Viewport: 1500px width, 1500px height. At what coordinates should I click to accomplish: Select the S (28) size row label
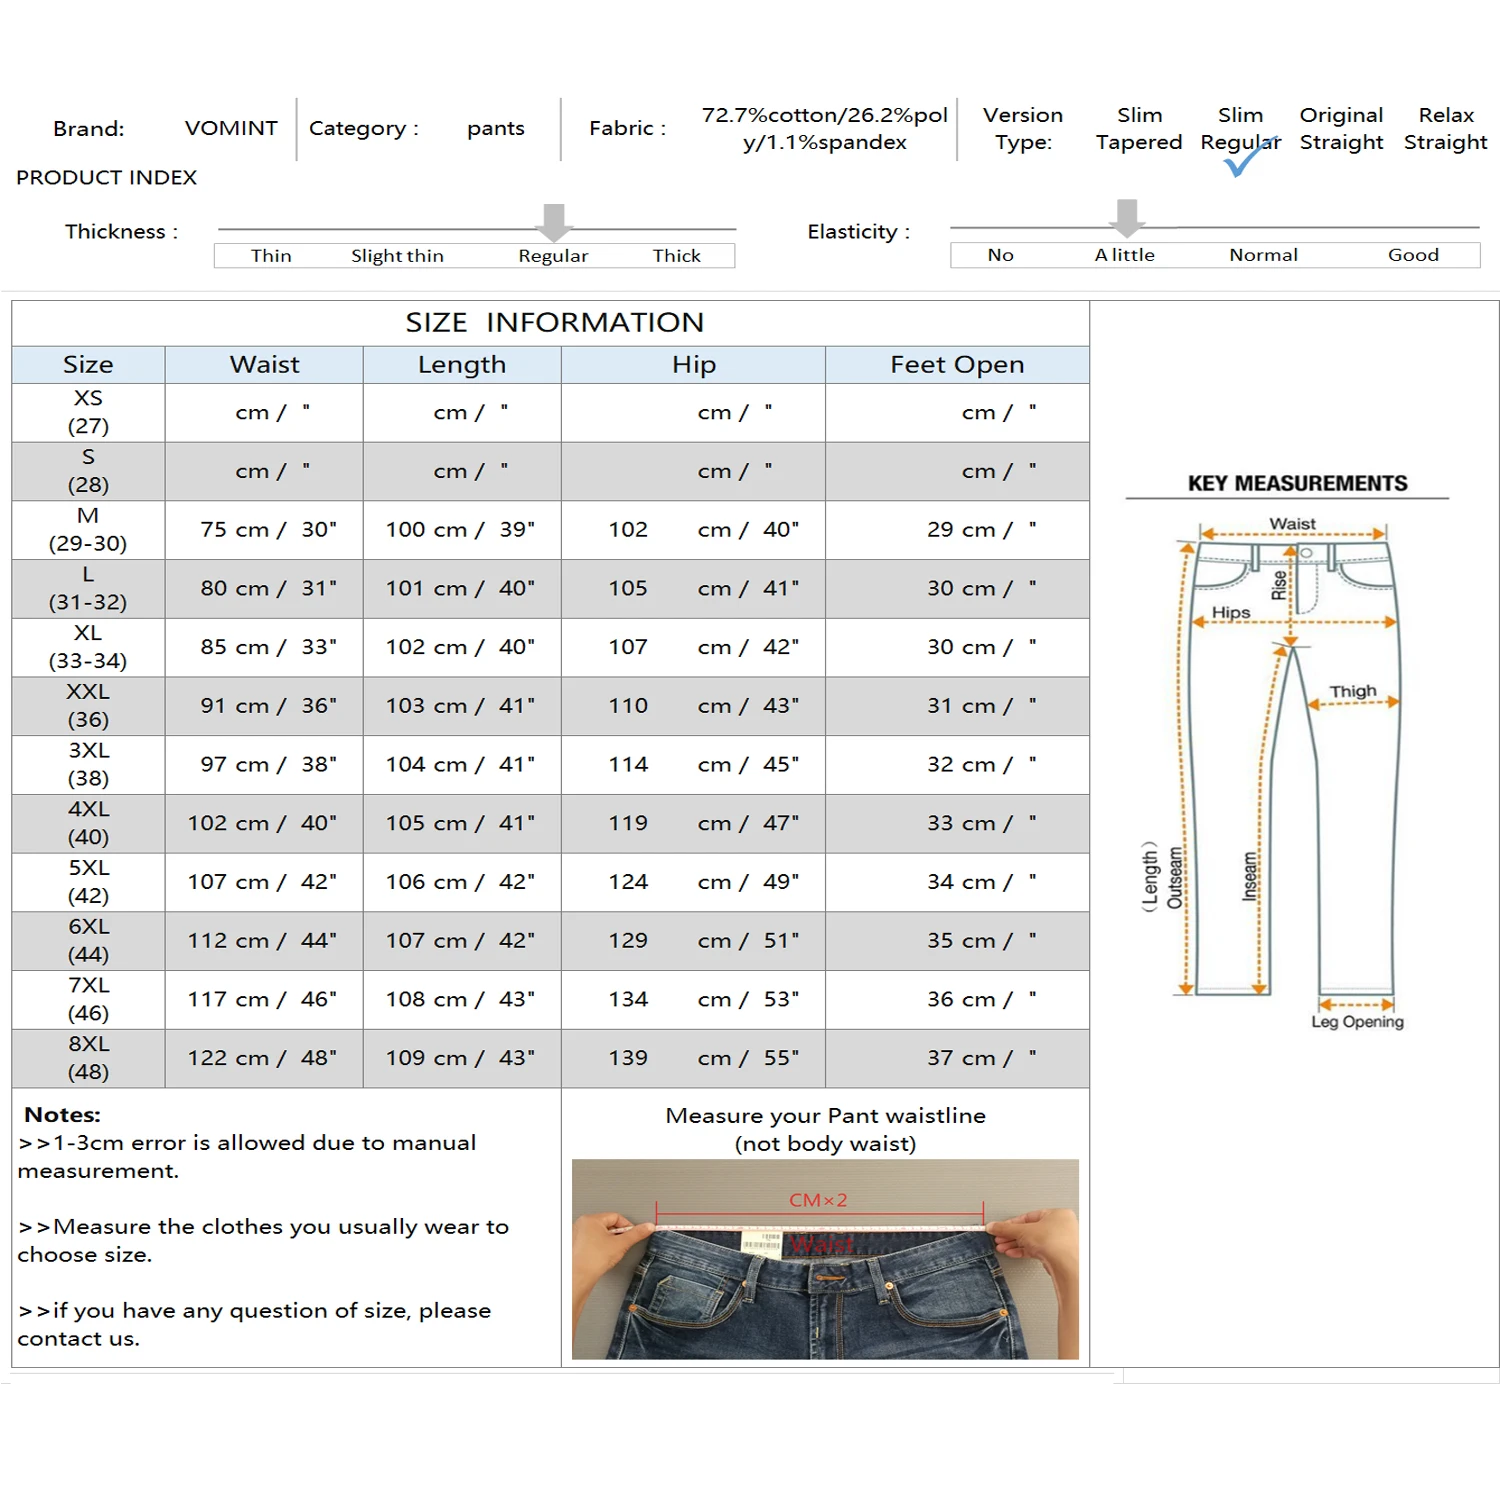coord(88,471)
